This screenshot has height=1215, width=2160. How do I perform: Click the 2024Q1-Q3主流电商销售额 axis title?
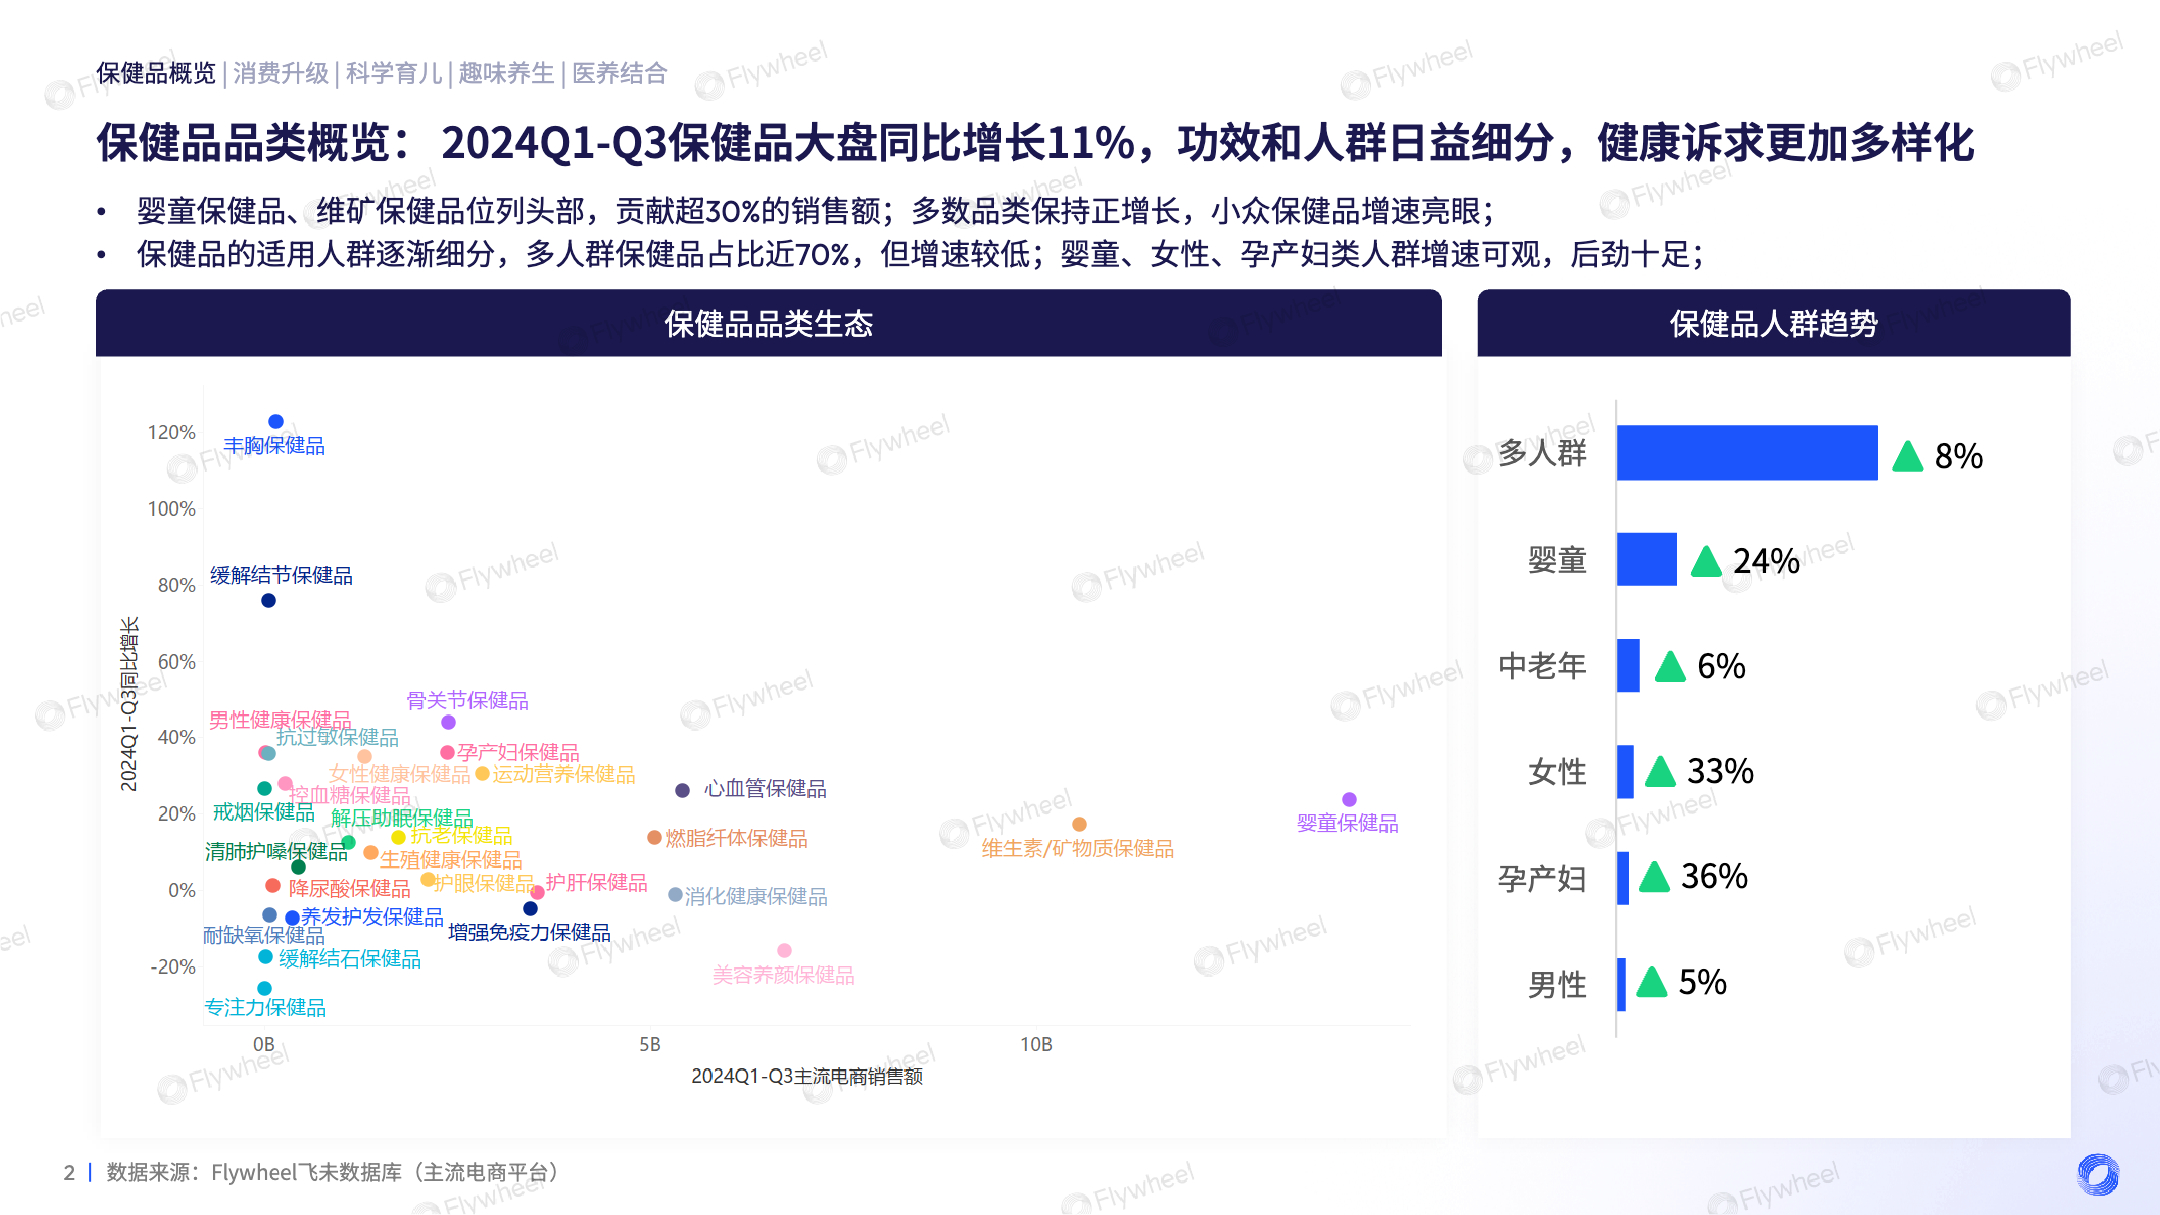807,1076
